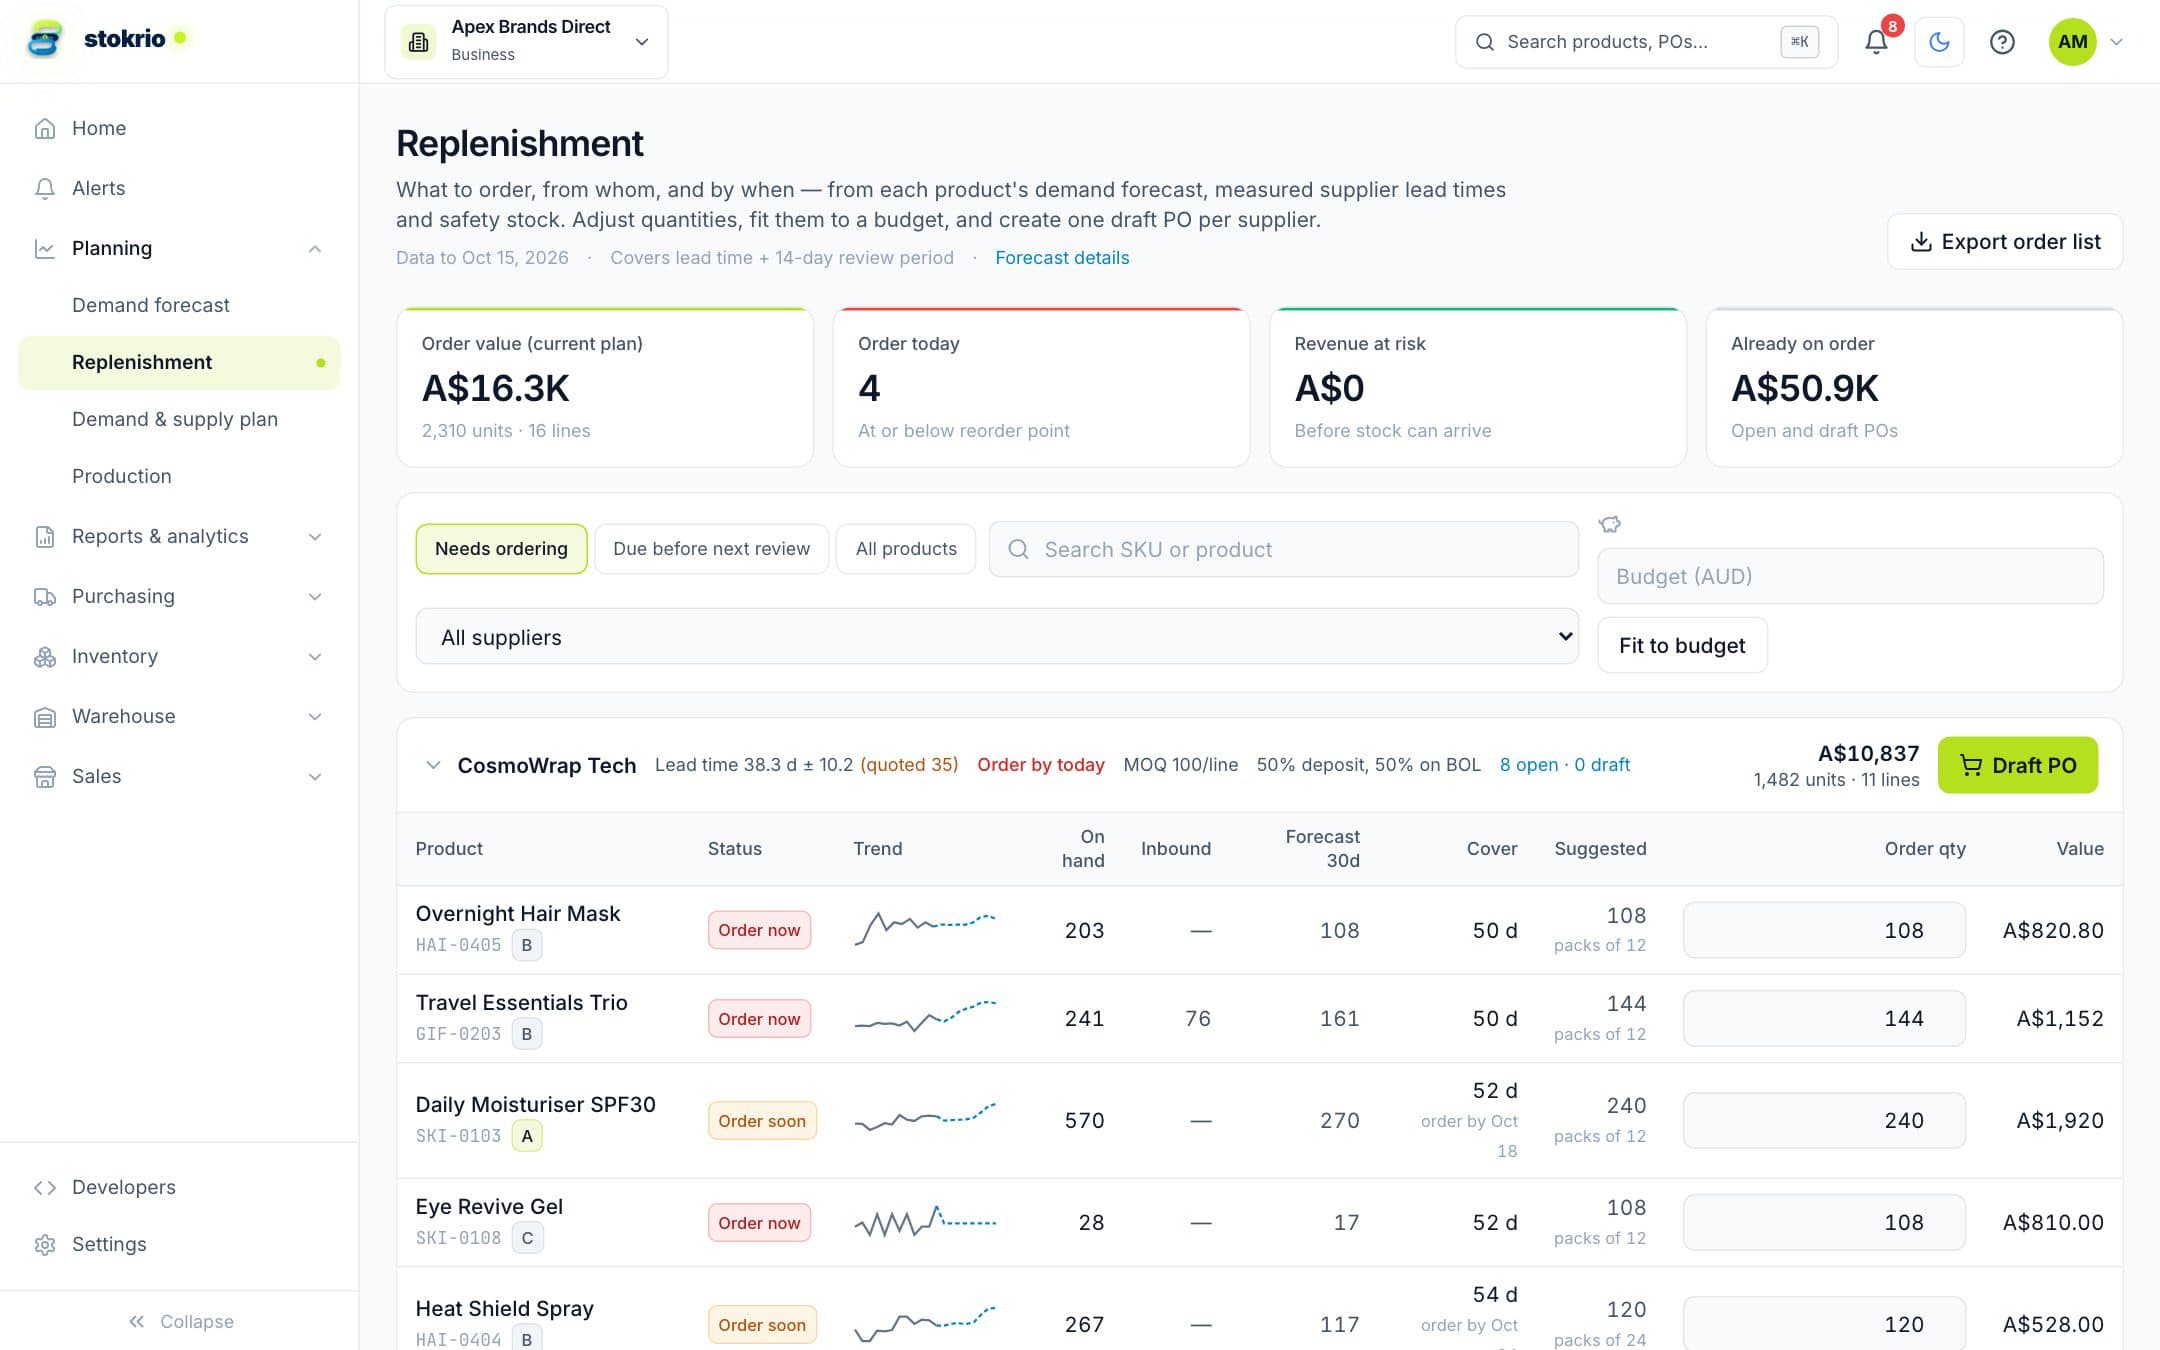Viewport: 2160px width, 1350px height.
Task: Click the piggy bank budget icon
Action: click(x=1609, y=524)
